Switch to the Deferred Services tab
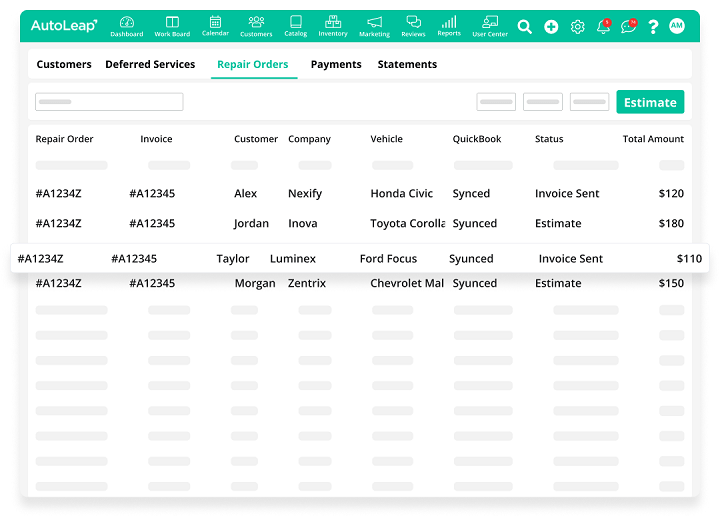Screen dimensions: 720x516 pyautogui.click(x=150, y=65)
